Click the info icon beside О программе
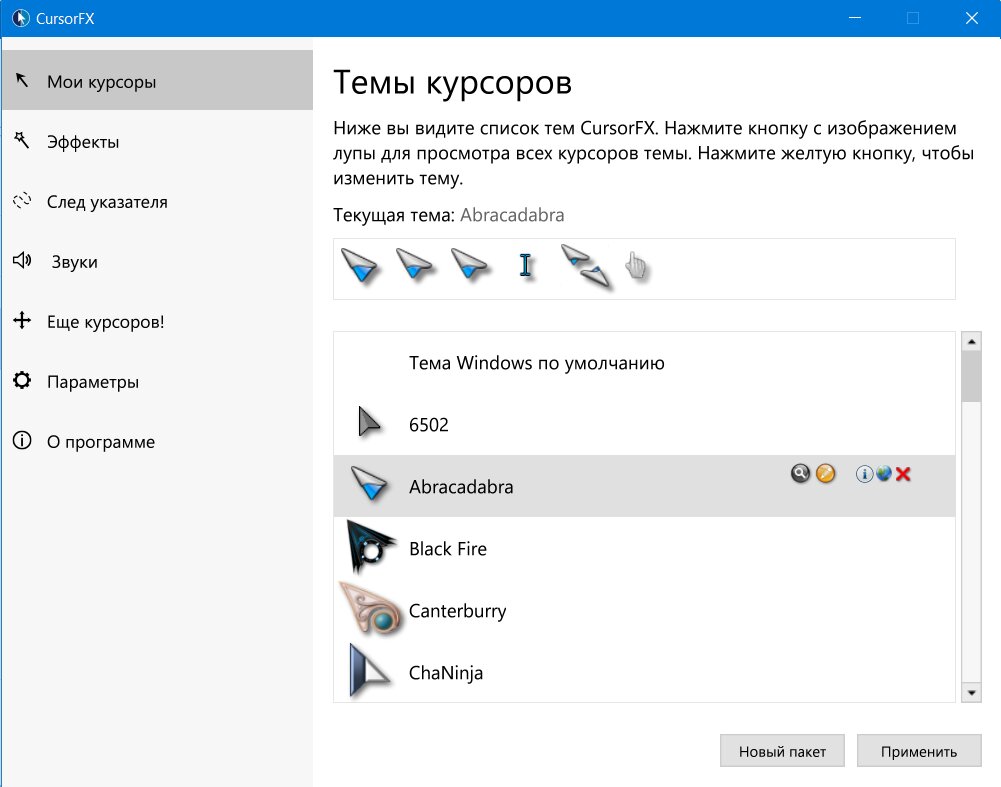 point(22,440)
